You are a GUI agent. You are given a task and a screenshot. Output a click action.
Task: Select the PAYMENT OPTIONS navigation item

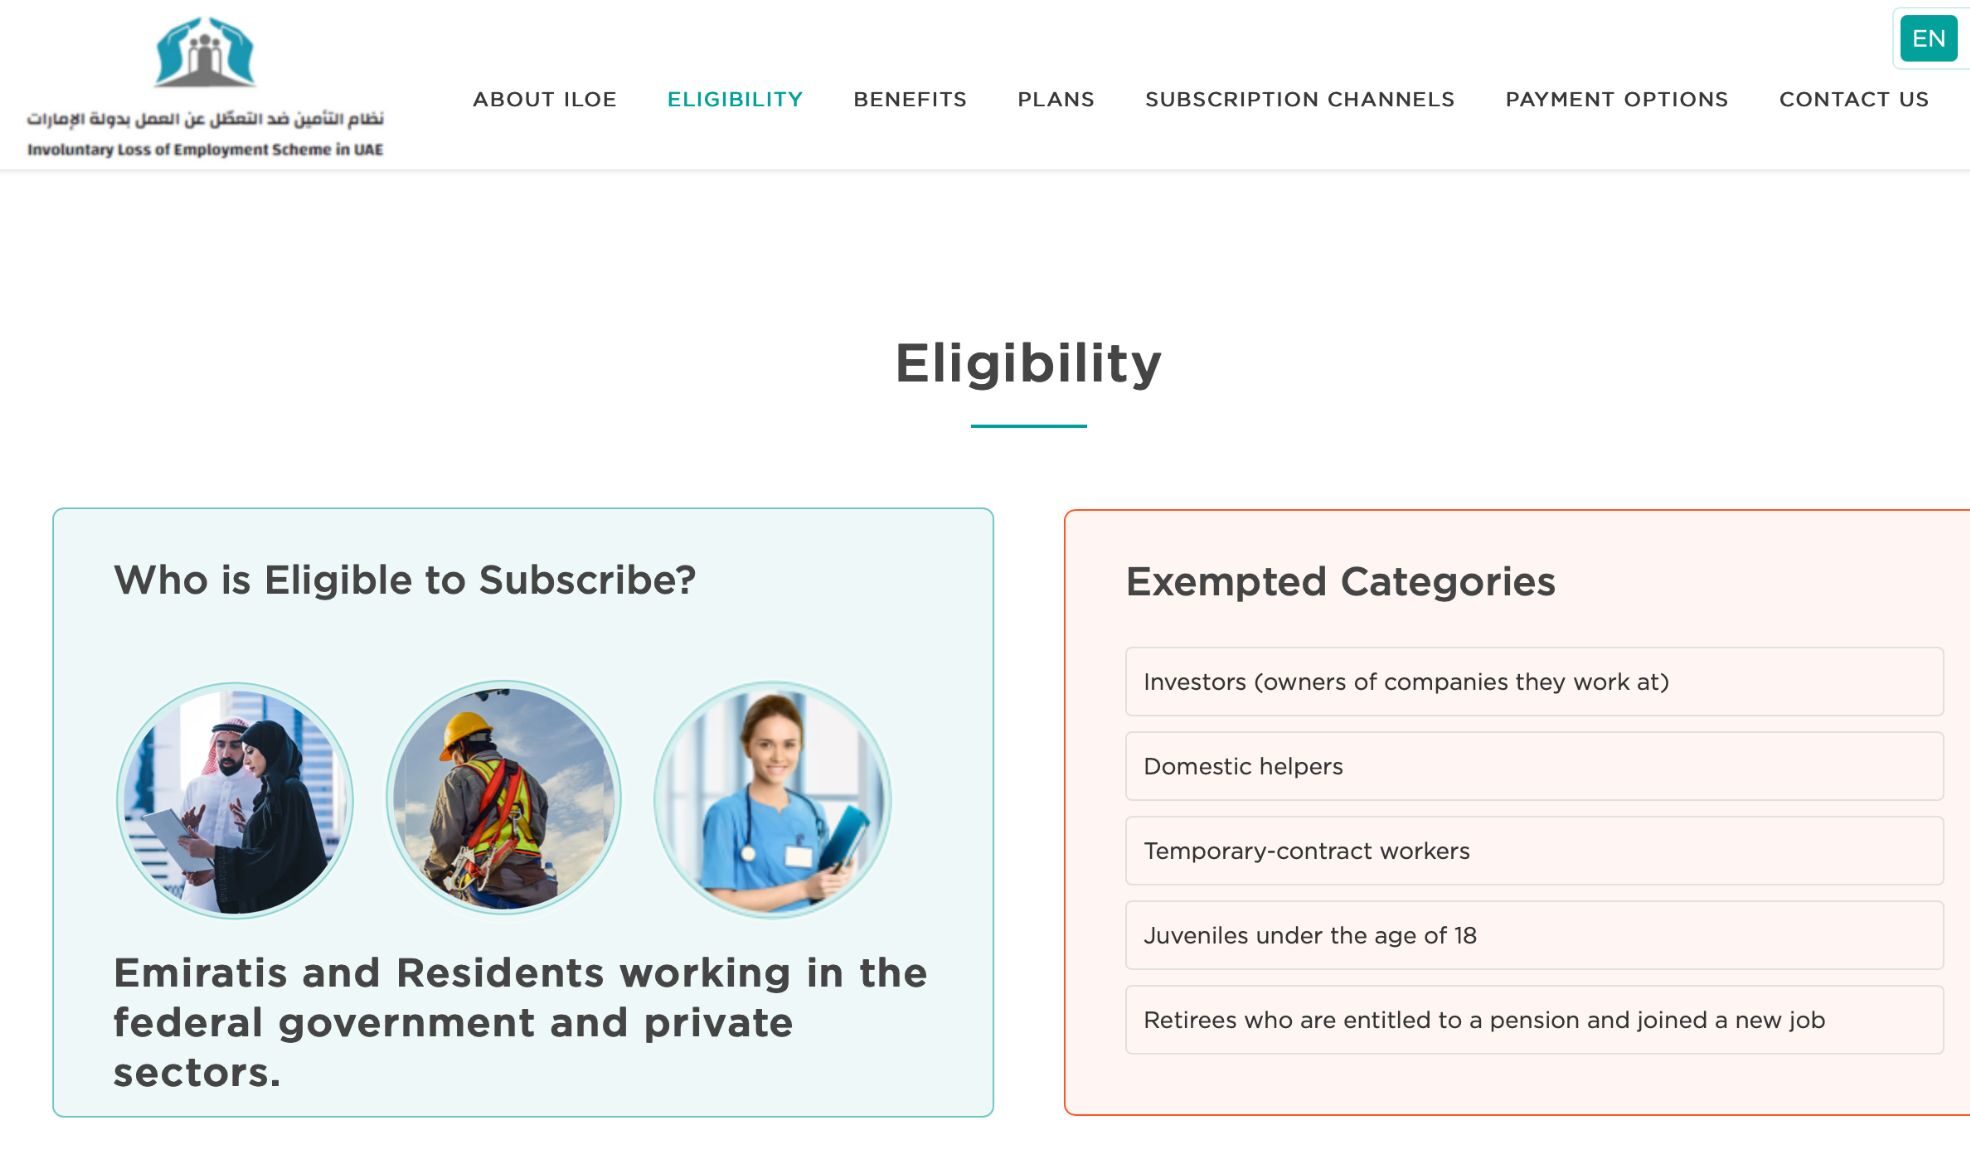tap(1617, 99)
